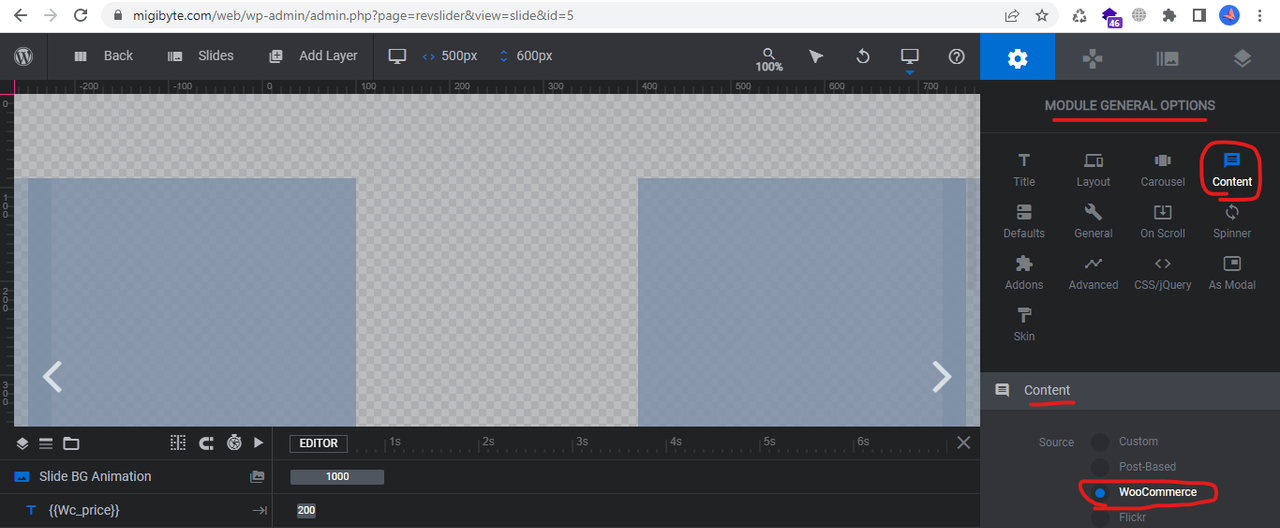Image resolution: width=1280 pixels, height=528 pixels.
Task: Open the browser extensions puzzle icon
Action: click(1168, 16)
